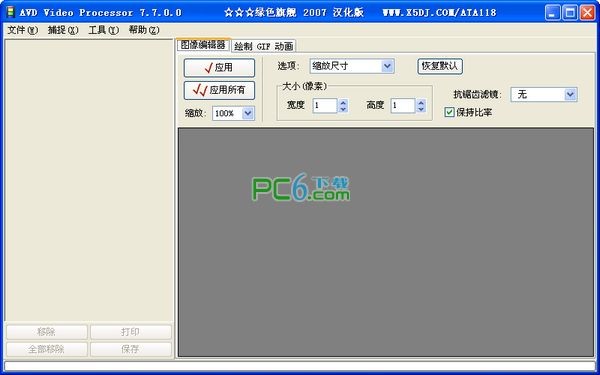600x375 pixels.
Task: Click the disabled 打印 button
Action: point(130,332)
